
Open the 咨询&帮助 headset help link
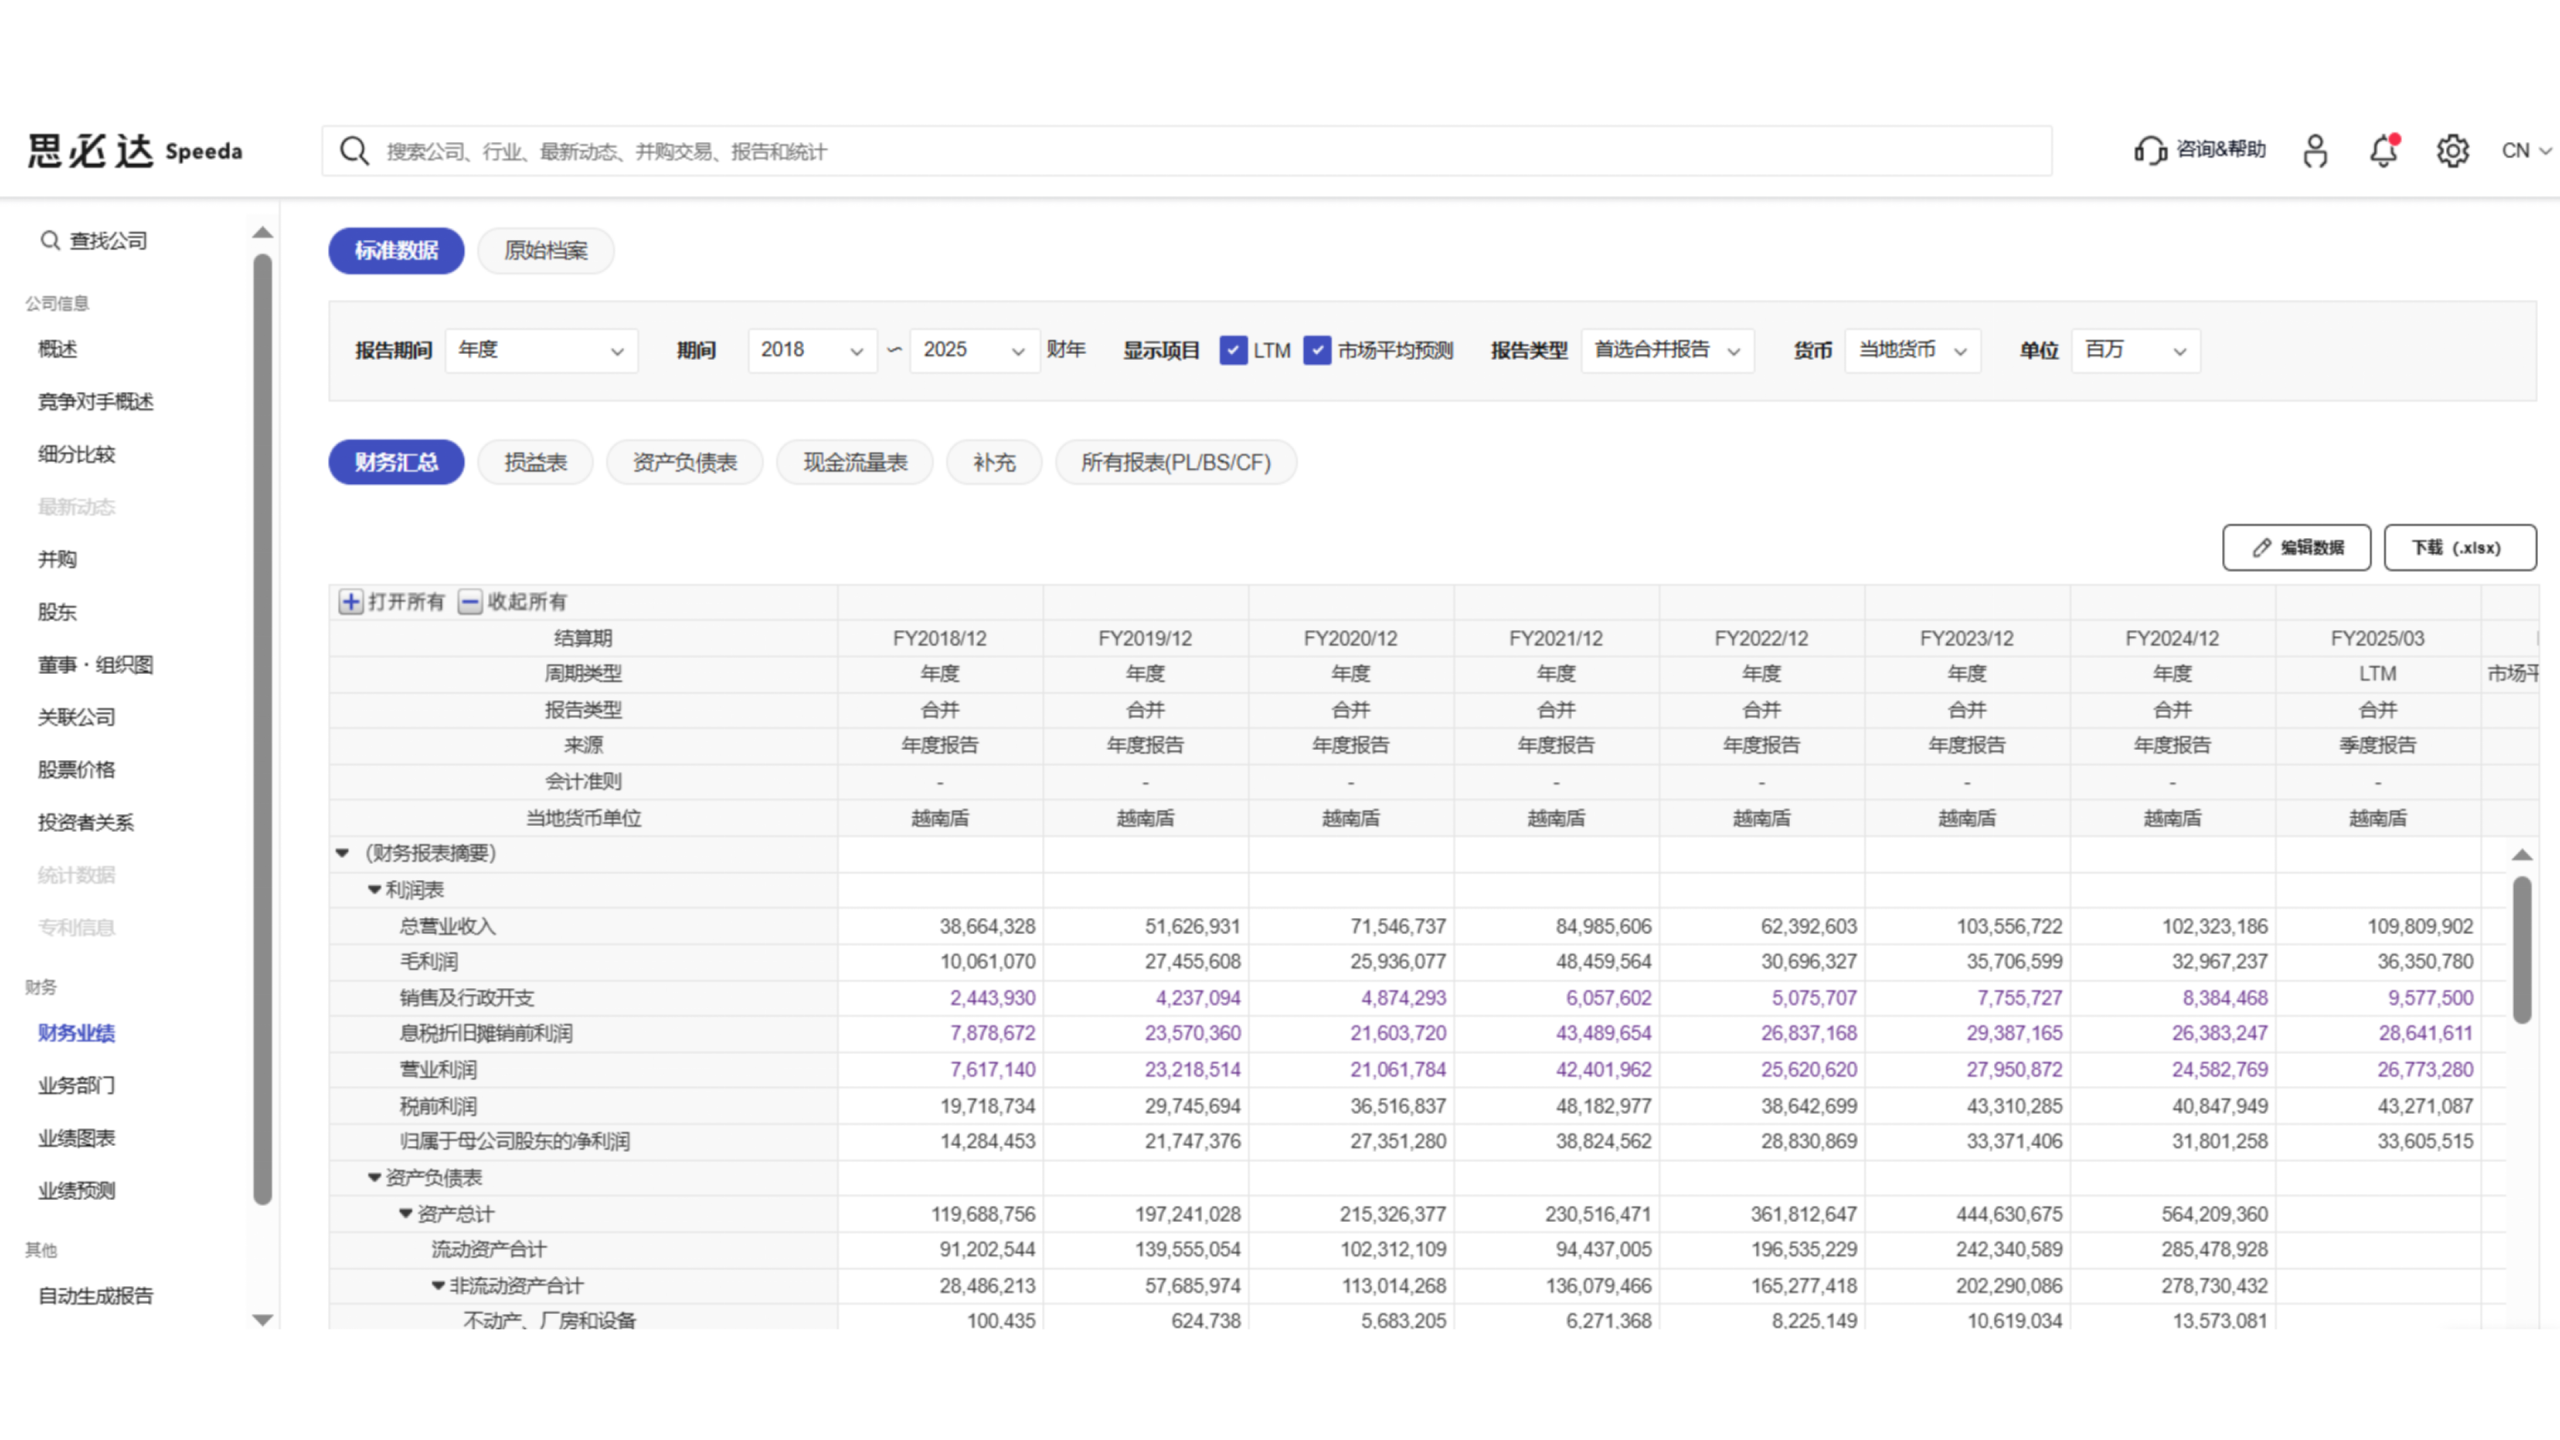tap(2200, 150)
